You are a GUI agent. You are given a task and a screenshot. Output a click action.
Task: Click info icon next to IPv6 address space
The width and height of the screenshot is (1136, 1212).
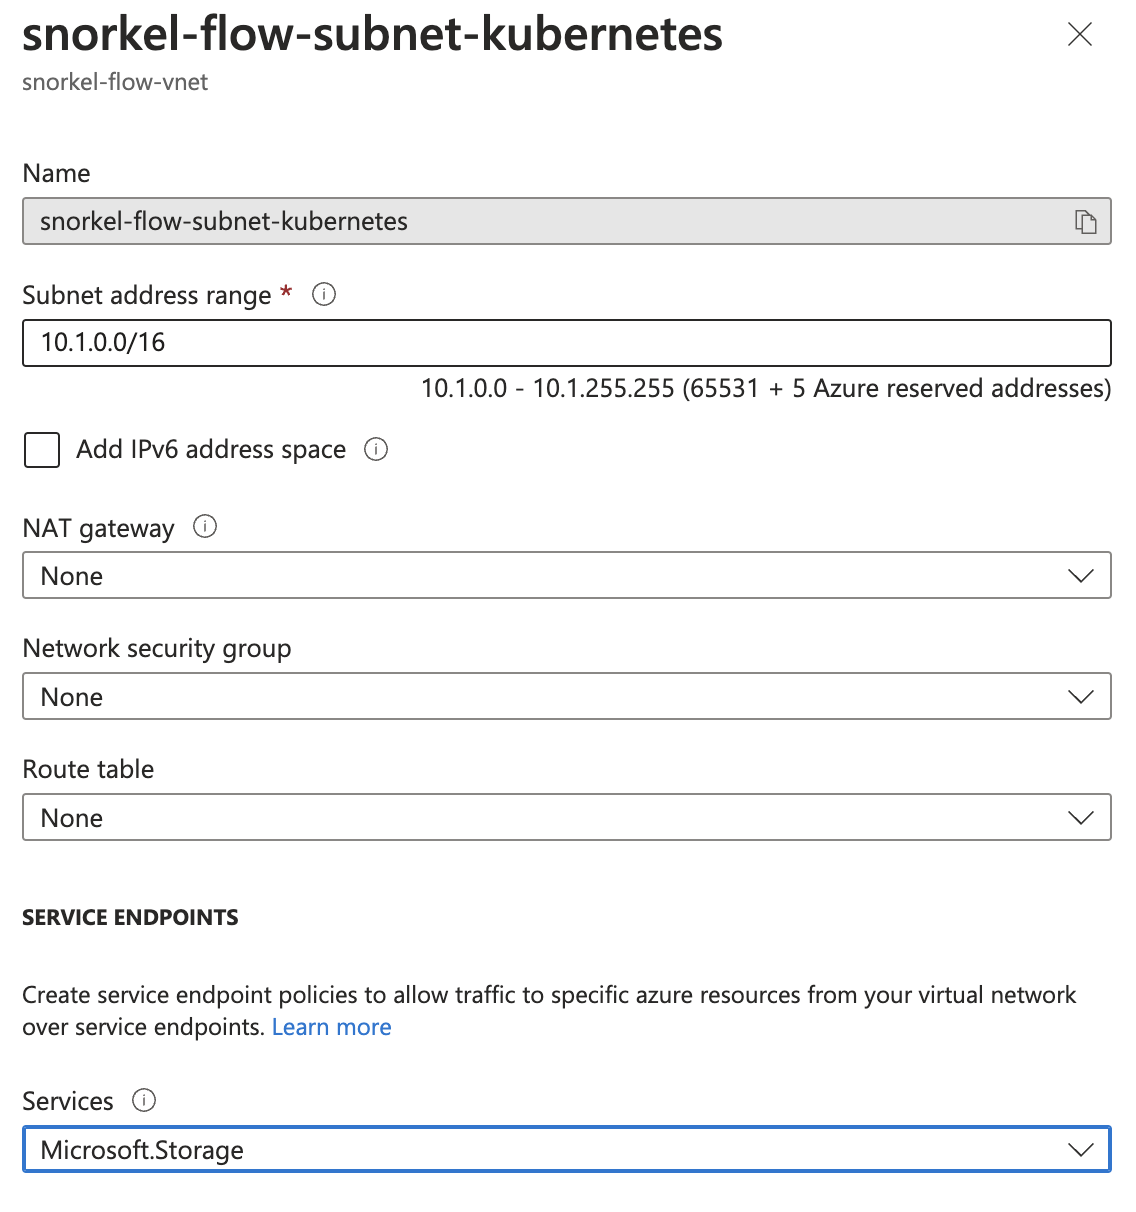click(376, 449)
